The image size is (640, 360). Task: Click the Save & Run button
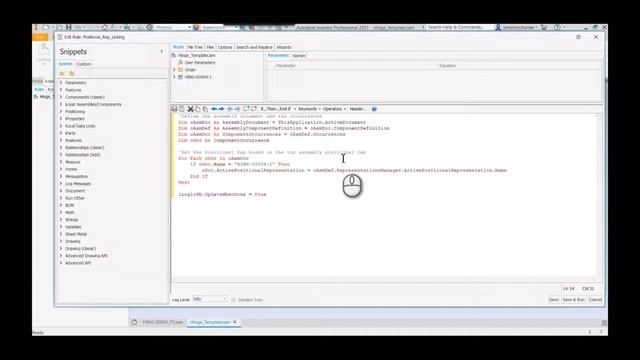(x=573, y=300)
